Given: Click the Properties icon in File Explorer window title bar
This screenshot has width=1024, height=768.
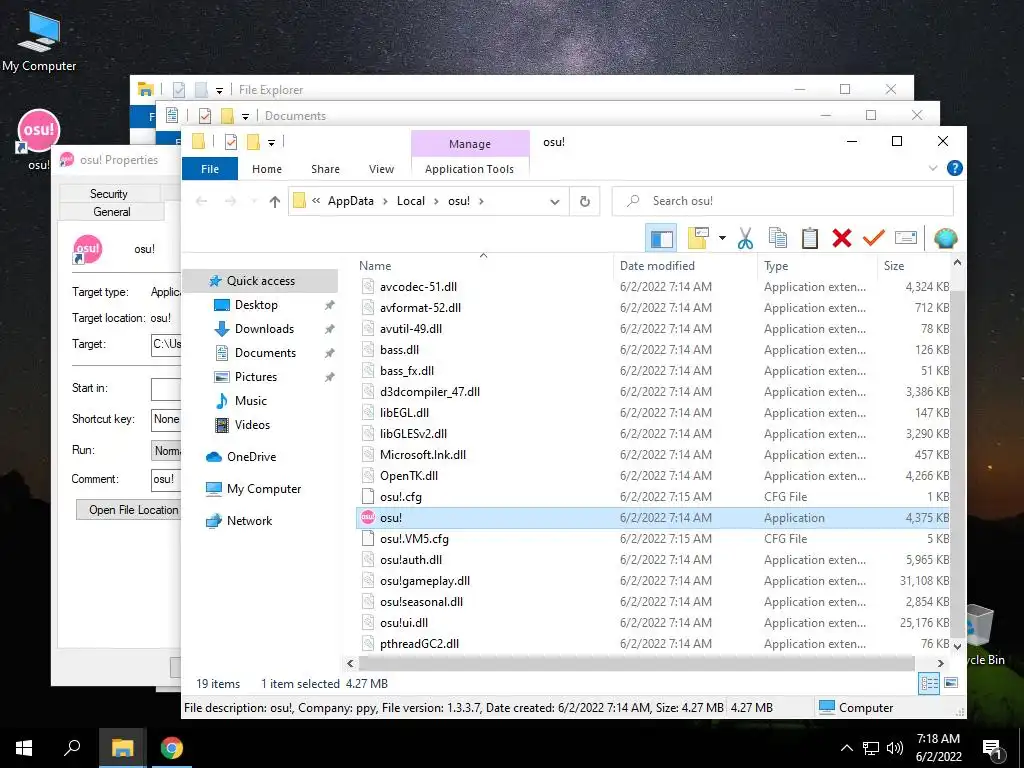Looking at the screenshot, I should [x=179, y=89].
